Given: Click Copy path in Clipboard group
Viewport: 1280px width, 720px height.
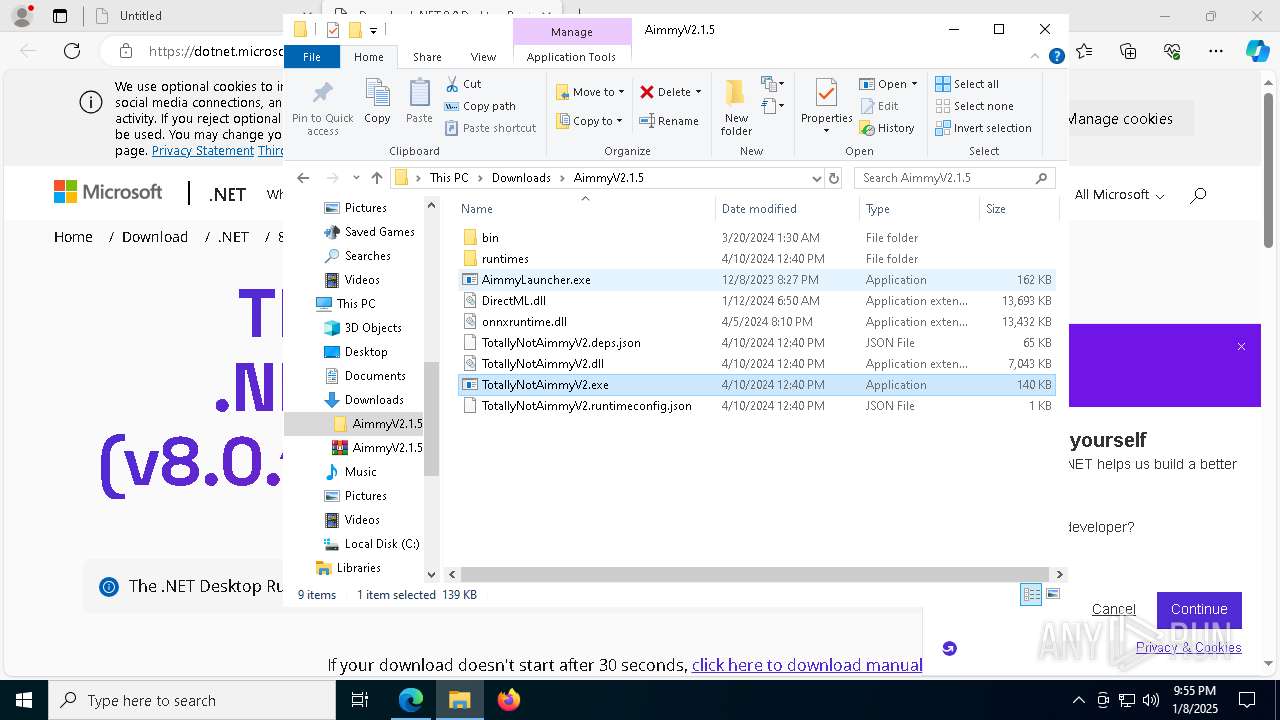Looking at the screenshot, I should [x=480, y=106].
